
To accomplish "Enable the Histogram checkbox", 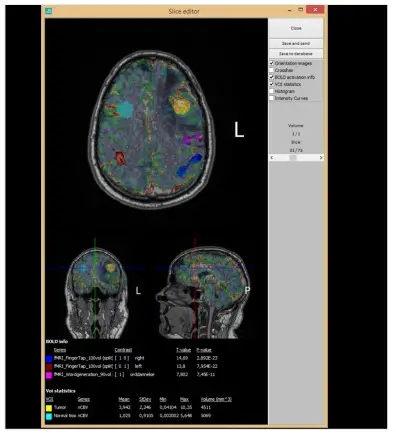I will click(x=272, y=91).
